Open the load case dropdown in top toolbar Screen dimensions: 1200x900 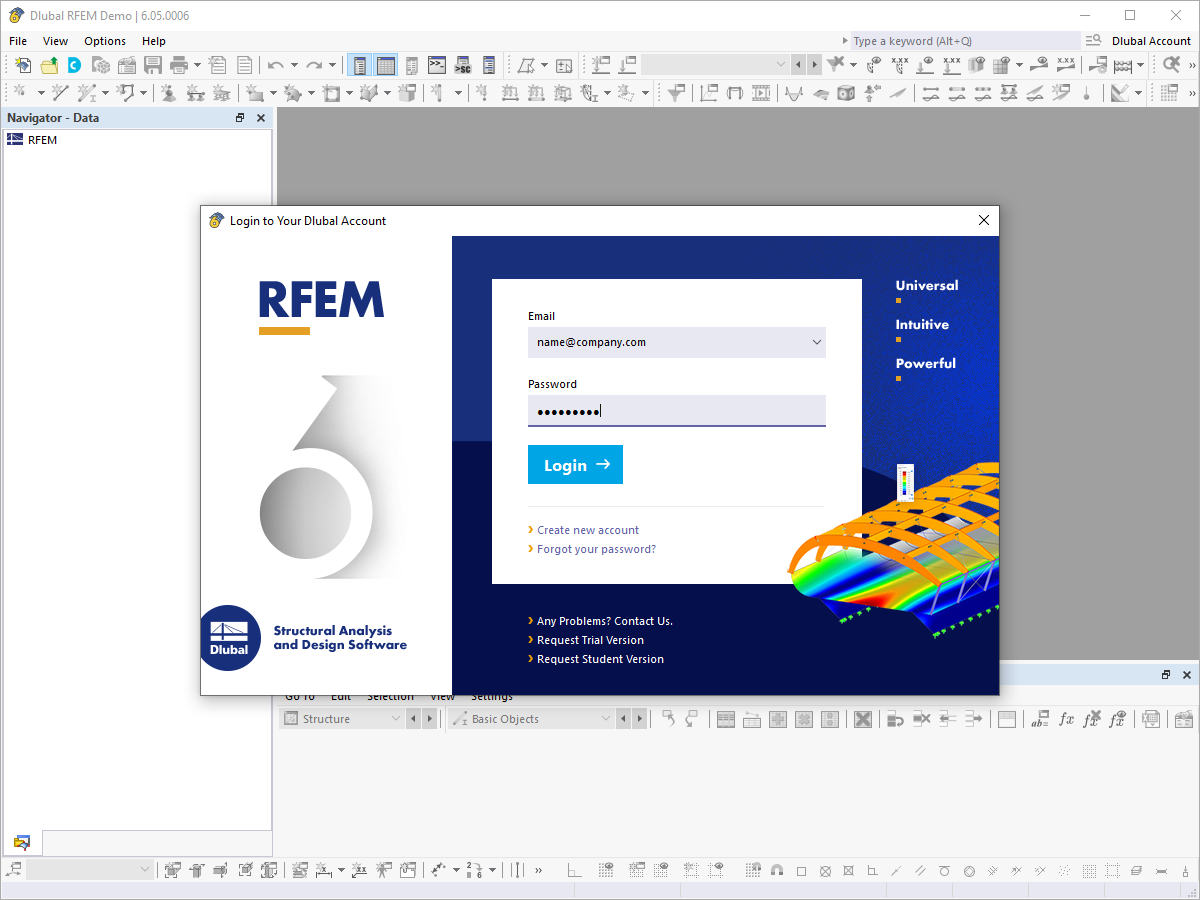point(716,65)
